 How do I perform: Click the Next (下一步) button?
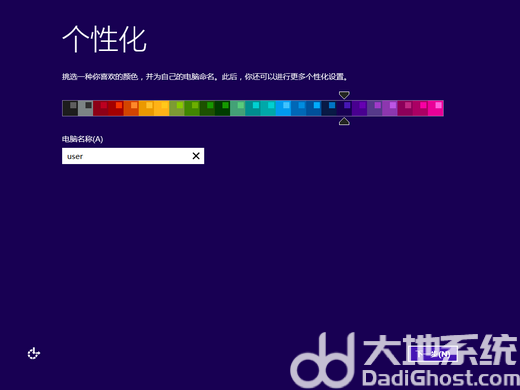(433, 354)
